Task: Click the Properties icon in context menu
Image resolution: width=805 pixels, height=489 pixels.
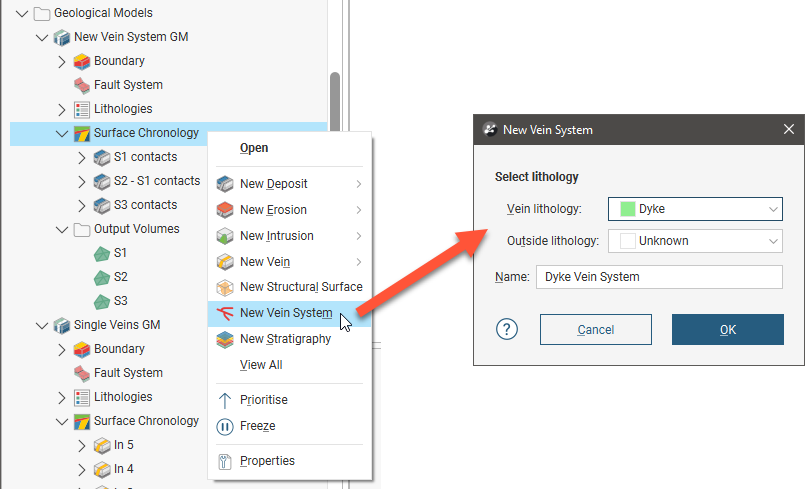Action: pos(225,462)
